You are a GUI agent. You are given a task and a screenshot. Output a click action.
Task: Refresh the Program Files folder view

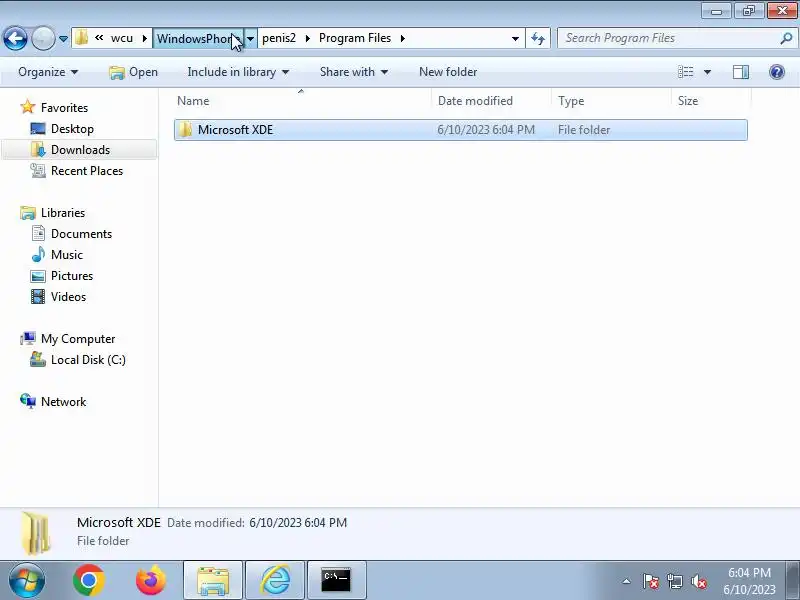(x=538, y=38)
